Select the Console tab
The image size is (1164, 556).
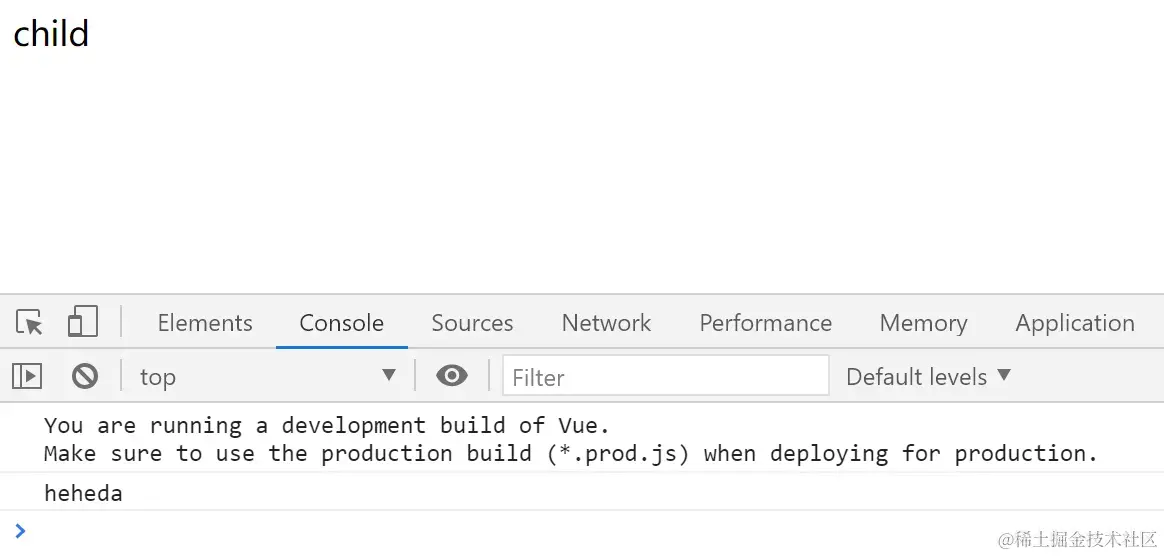click(341, 323)
